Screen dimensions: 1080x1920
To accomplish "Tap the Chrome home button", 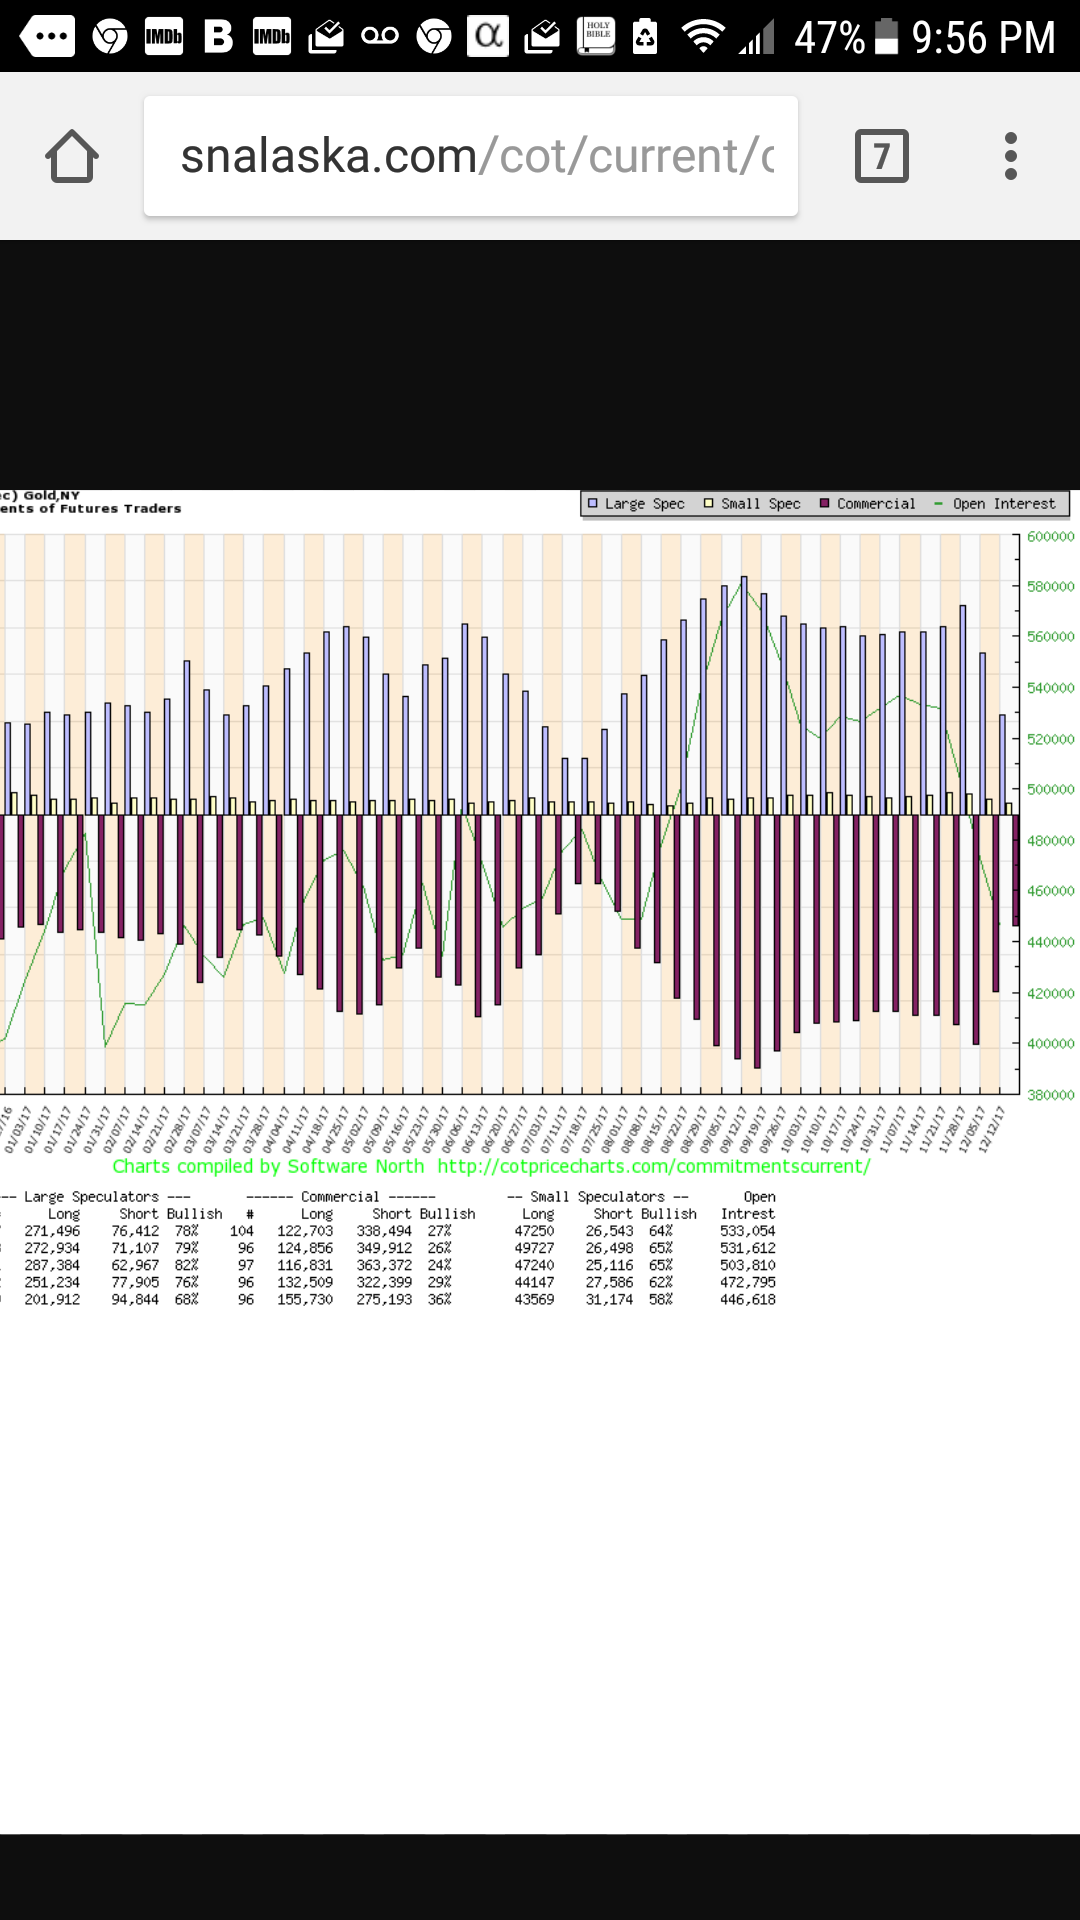I will (72, 157).
